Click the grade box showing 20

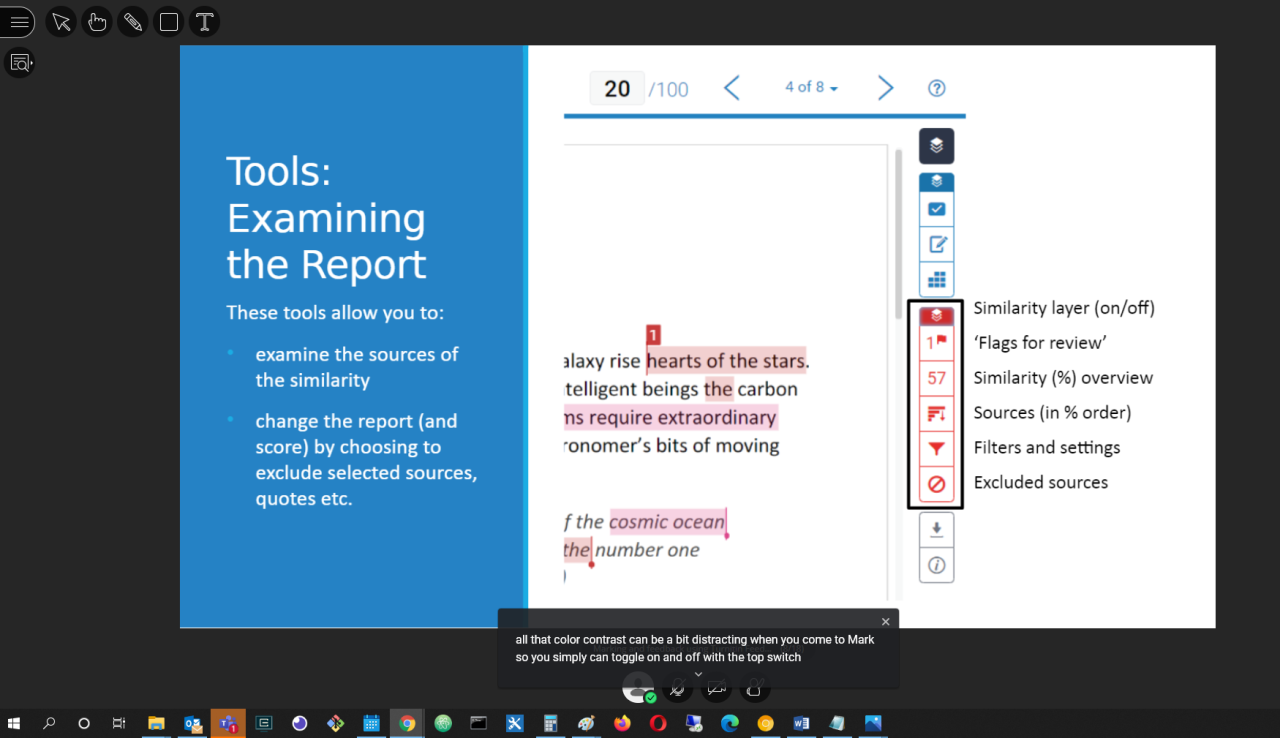tap(617, 89)
